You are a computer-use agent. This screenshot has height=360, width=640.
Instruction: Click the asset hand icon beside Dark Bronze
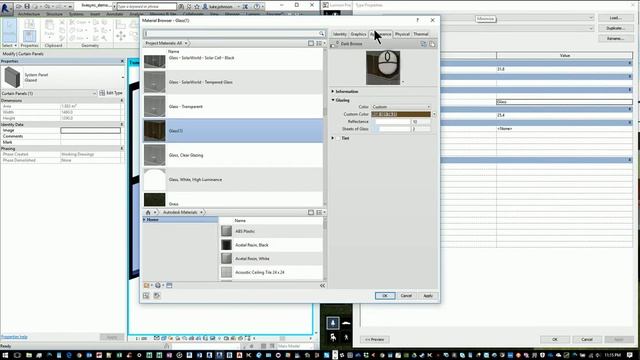333,44
